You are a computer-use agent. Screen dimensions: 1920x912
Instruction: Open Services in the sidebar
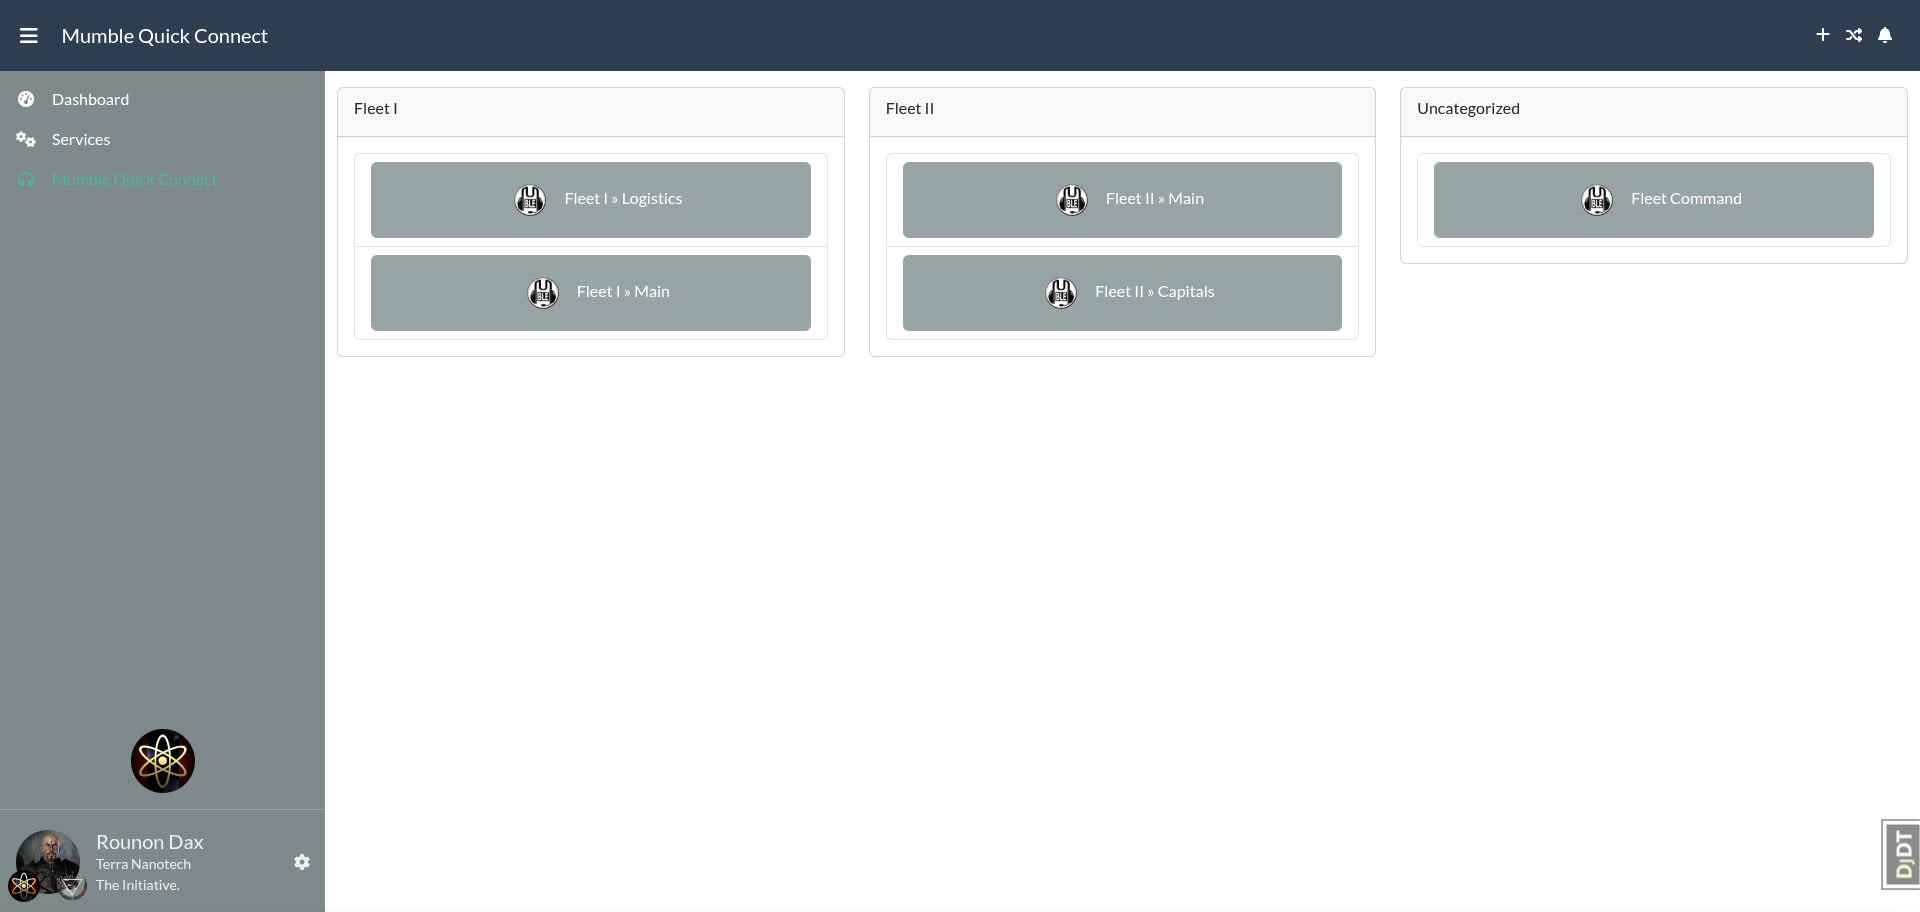pyautogui.click(x=81, y=139)
